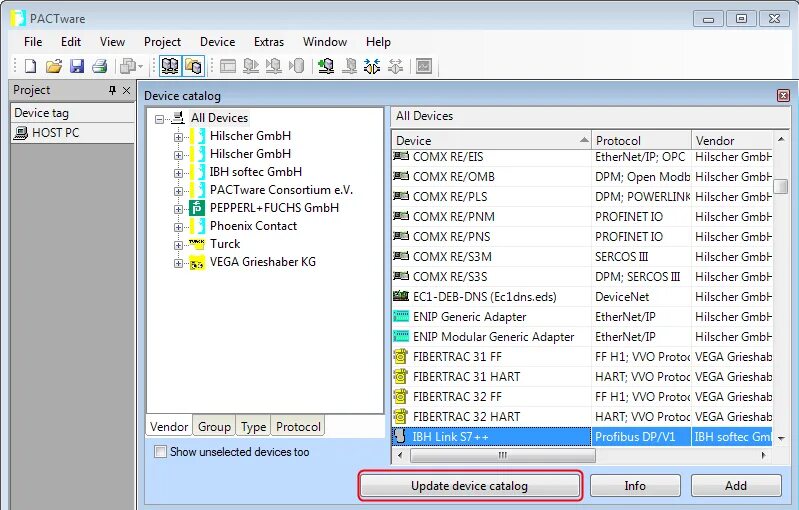Click the gray cylinder database toolbar icon
The width and height of the screenshot is (799, 510).
(297, 66)
